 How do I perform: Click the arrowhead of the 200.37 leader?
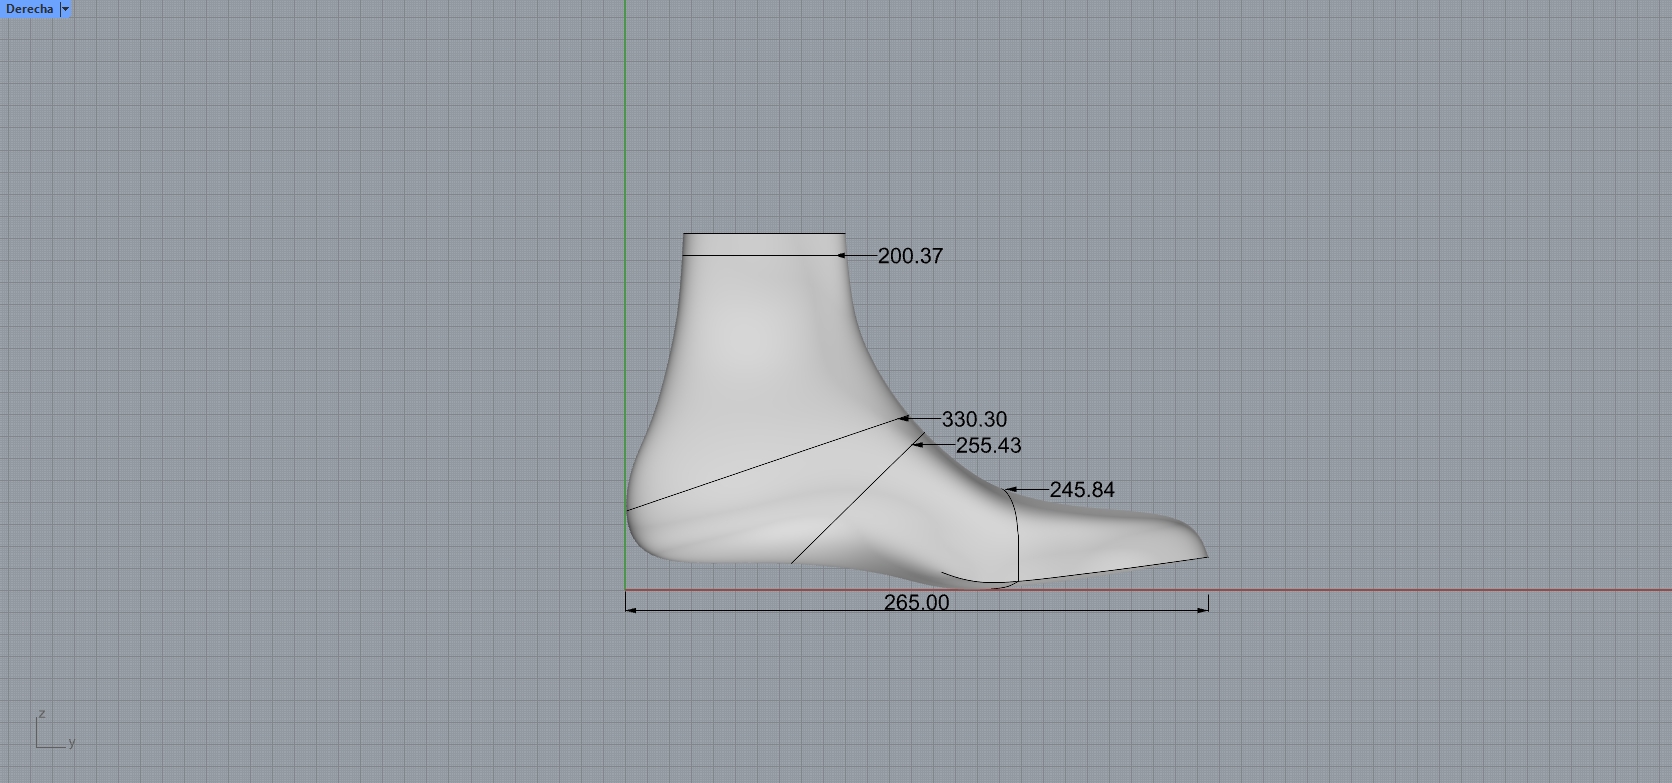coord(842,256)
